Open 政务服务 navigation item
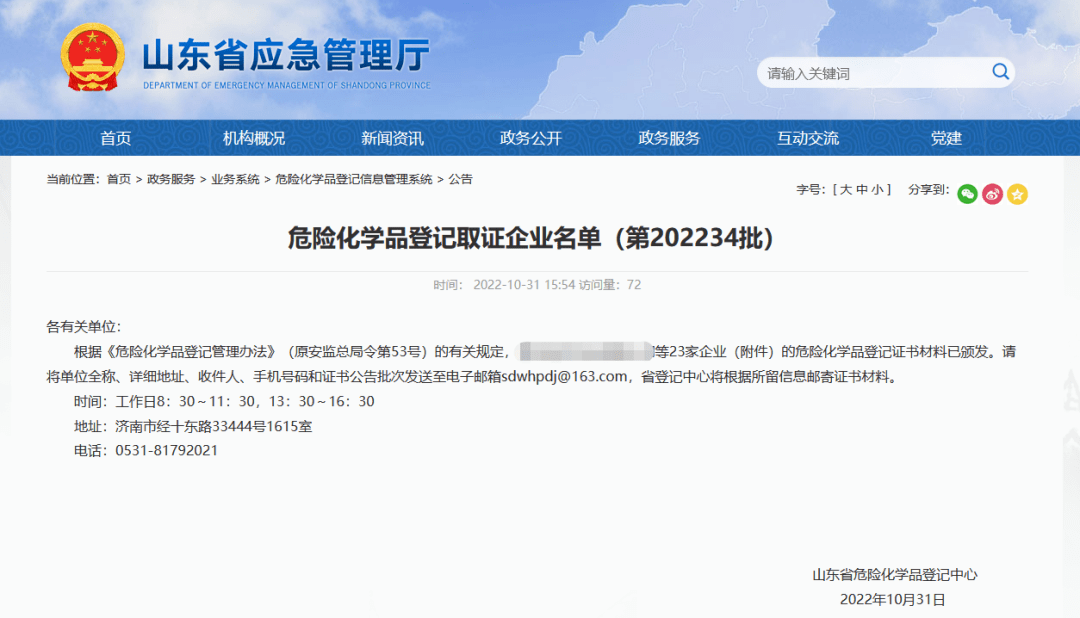The width and height of the screenshot is (1080, 618). pyautogui.click(x=669, y=138)
